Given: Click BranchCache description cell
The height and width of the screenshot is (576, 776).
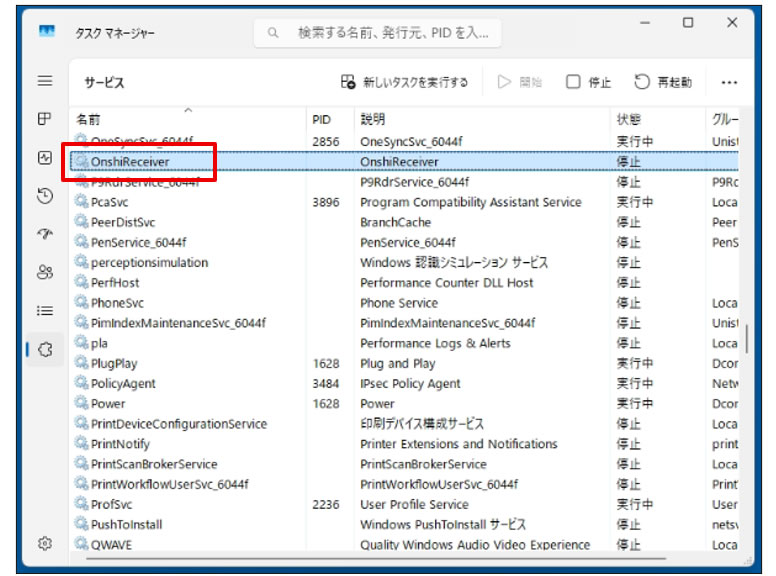Looking at the screenshot, I should pos(395,222).
